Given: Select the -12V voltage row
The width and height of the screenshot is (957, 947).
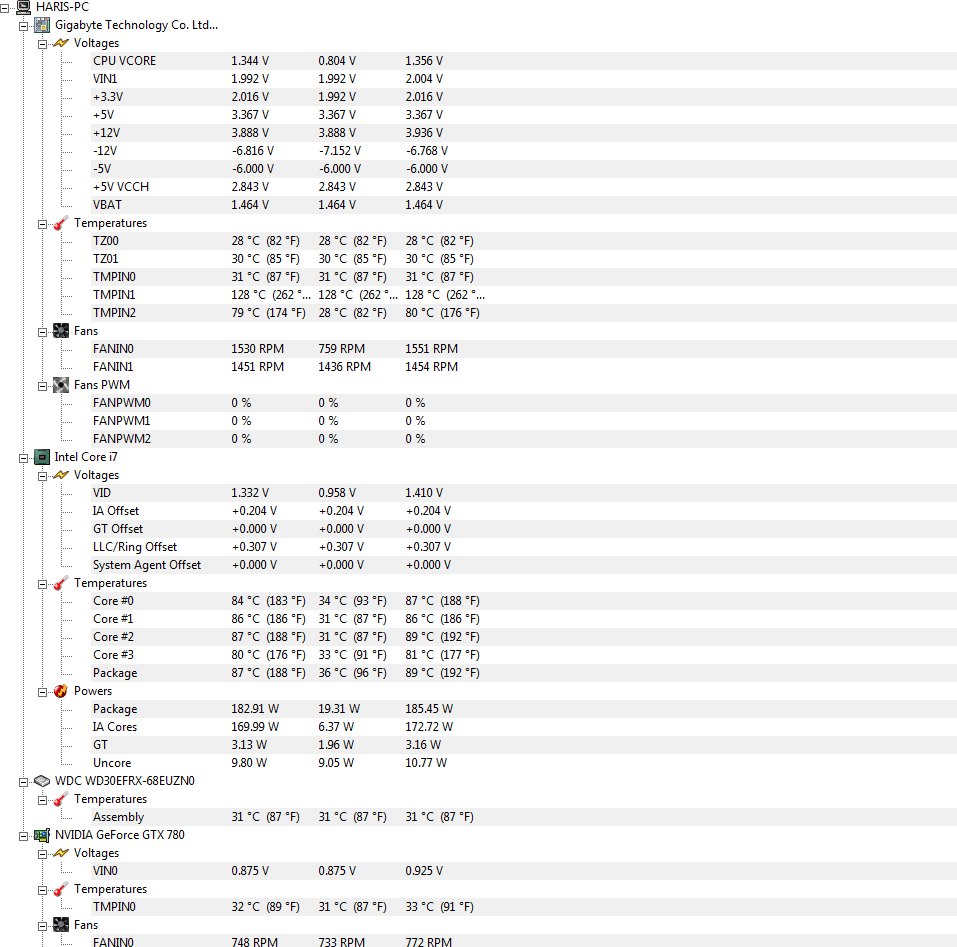Looking at the screenshot, I should [x=524, y=151].
